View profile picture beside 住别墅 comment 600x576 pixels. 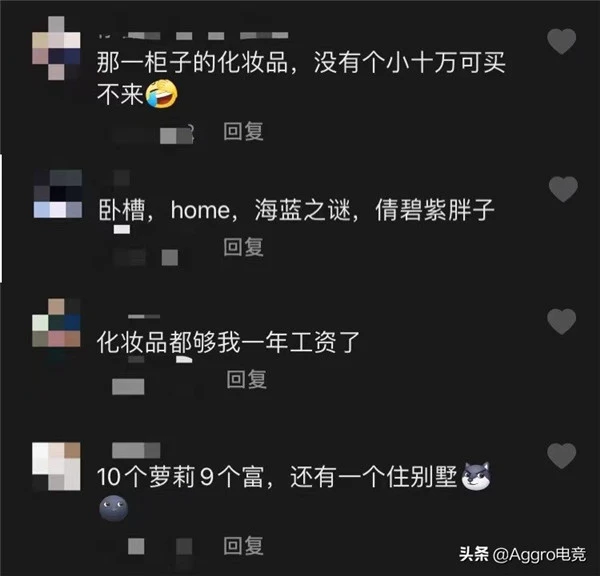point(56,466)
